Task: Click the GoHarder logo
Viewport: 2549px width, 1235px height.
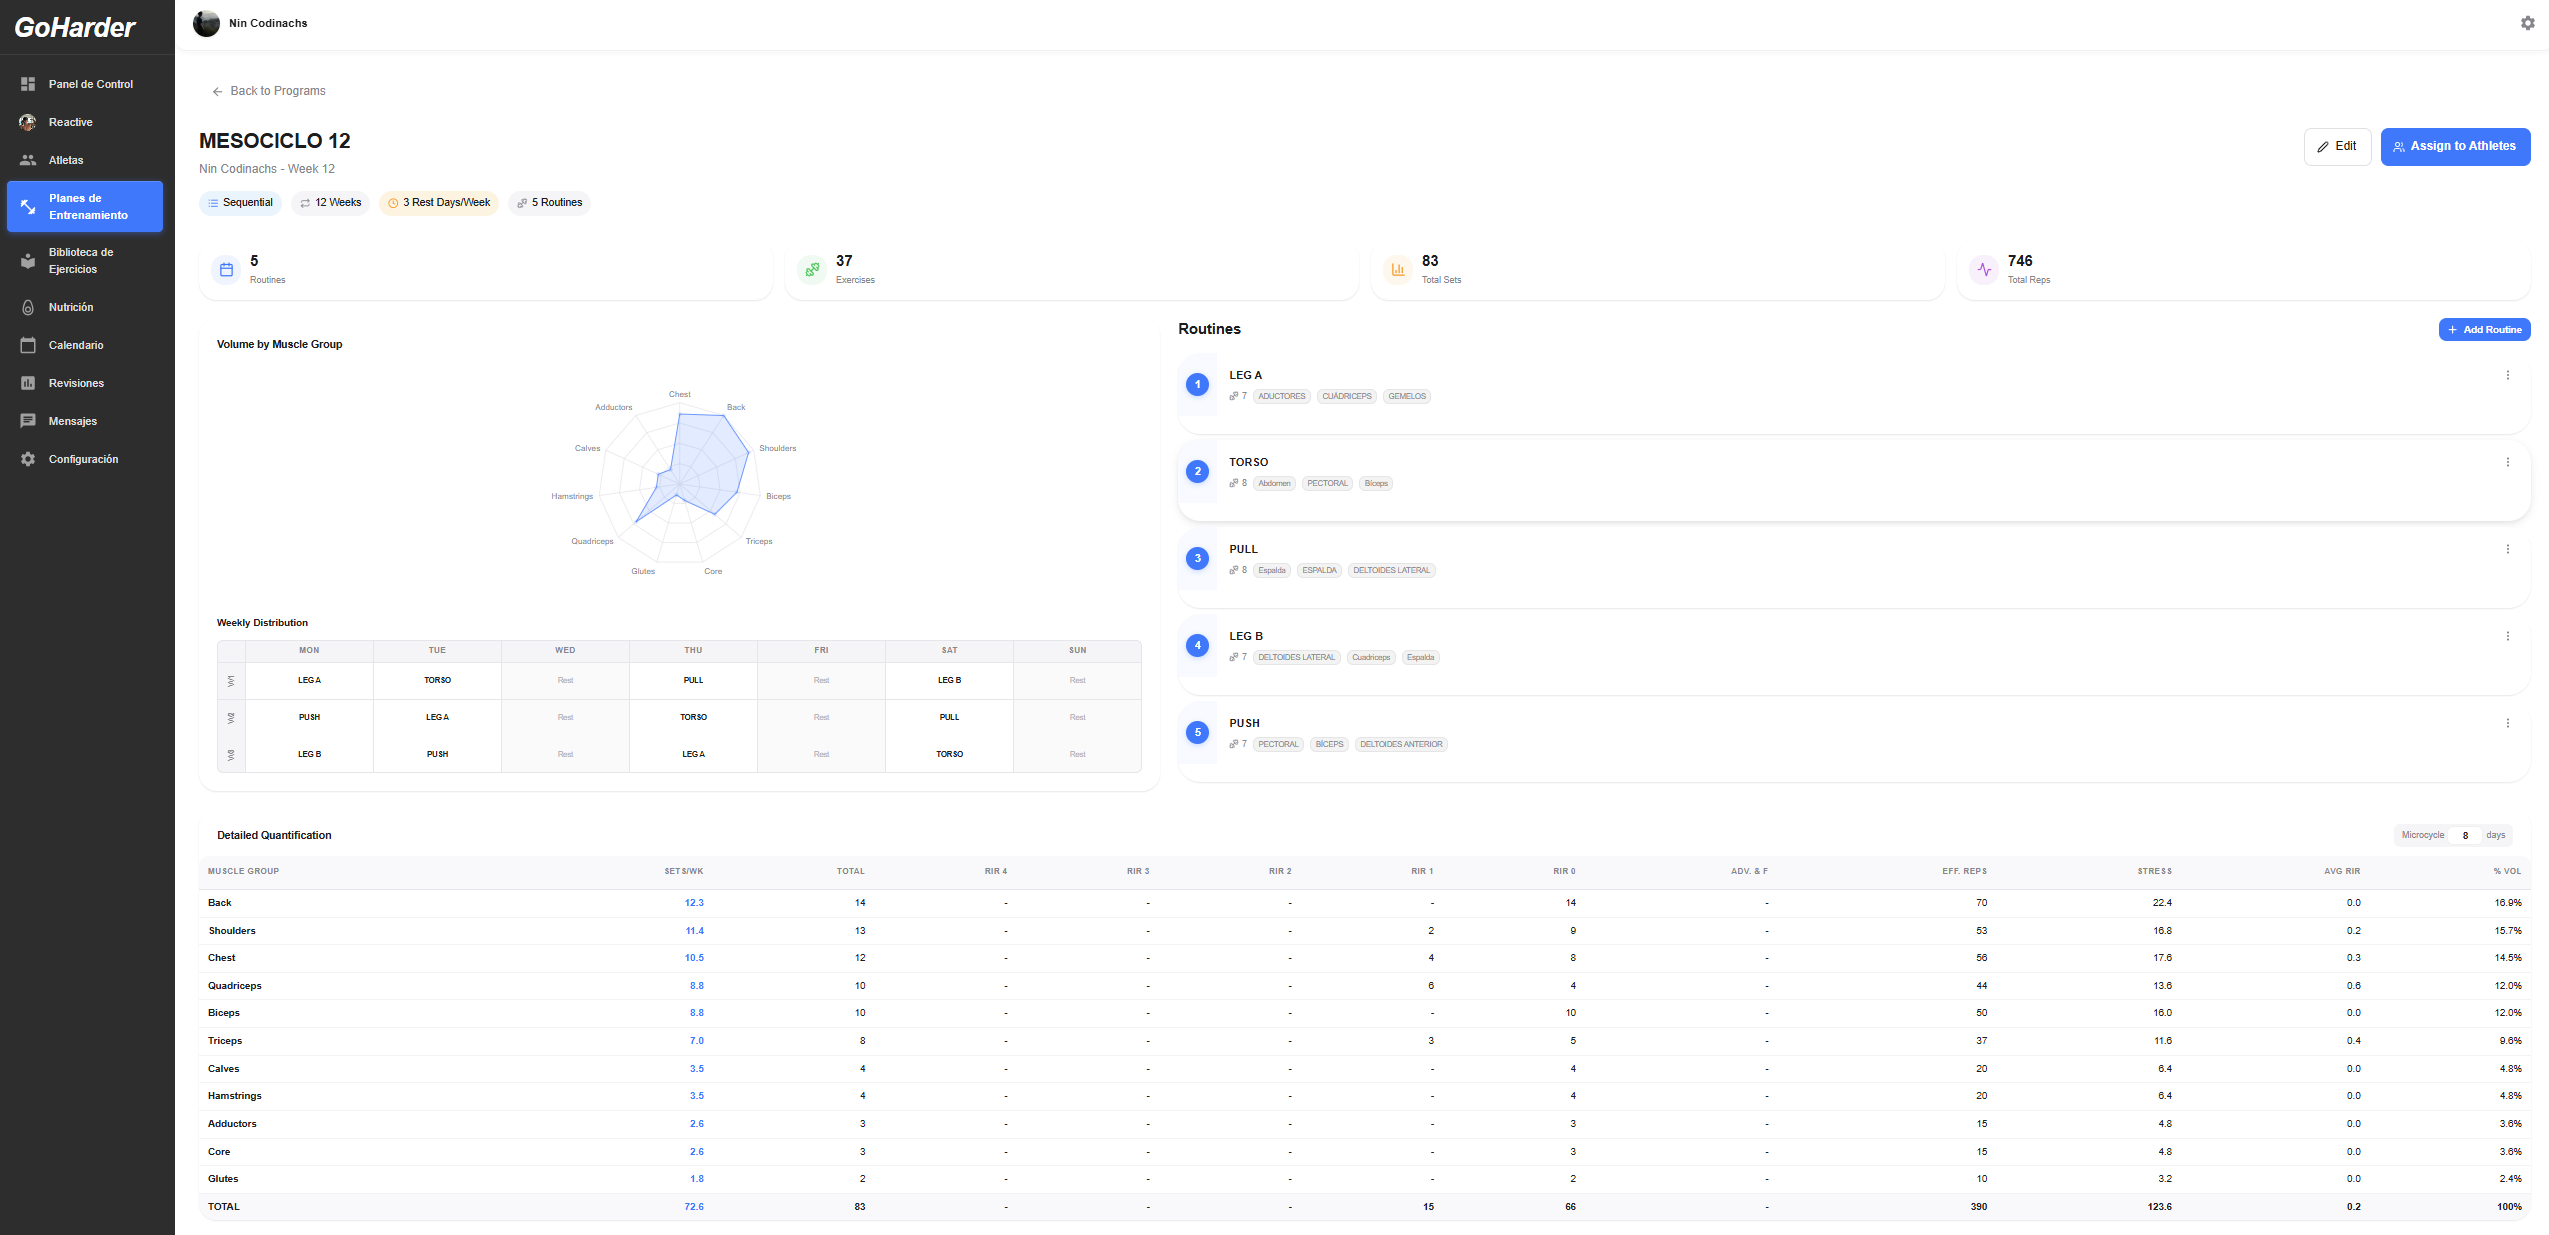Action: [x=75, y=27]
